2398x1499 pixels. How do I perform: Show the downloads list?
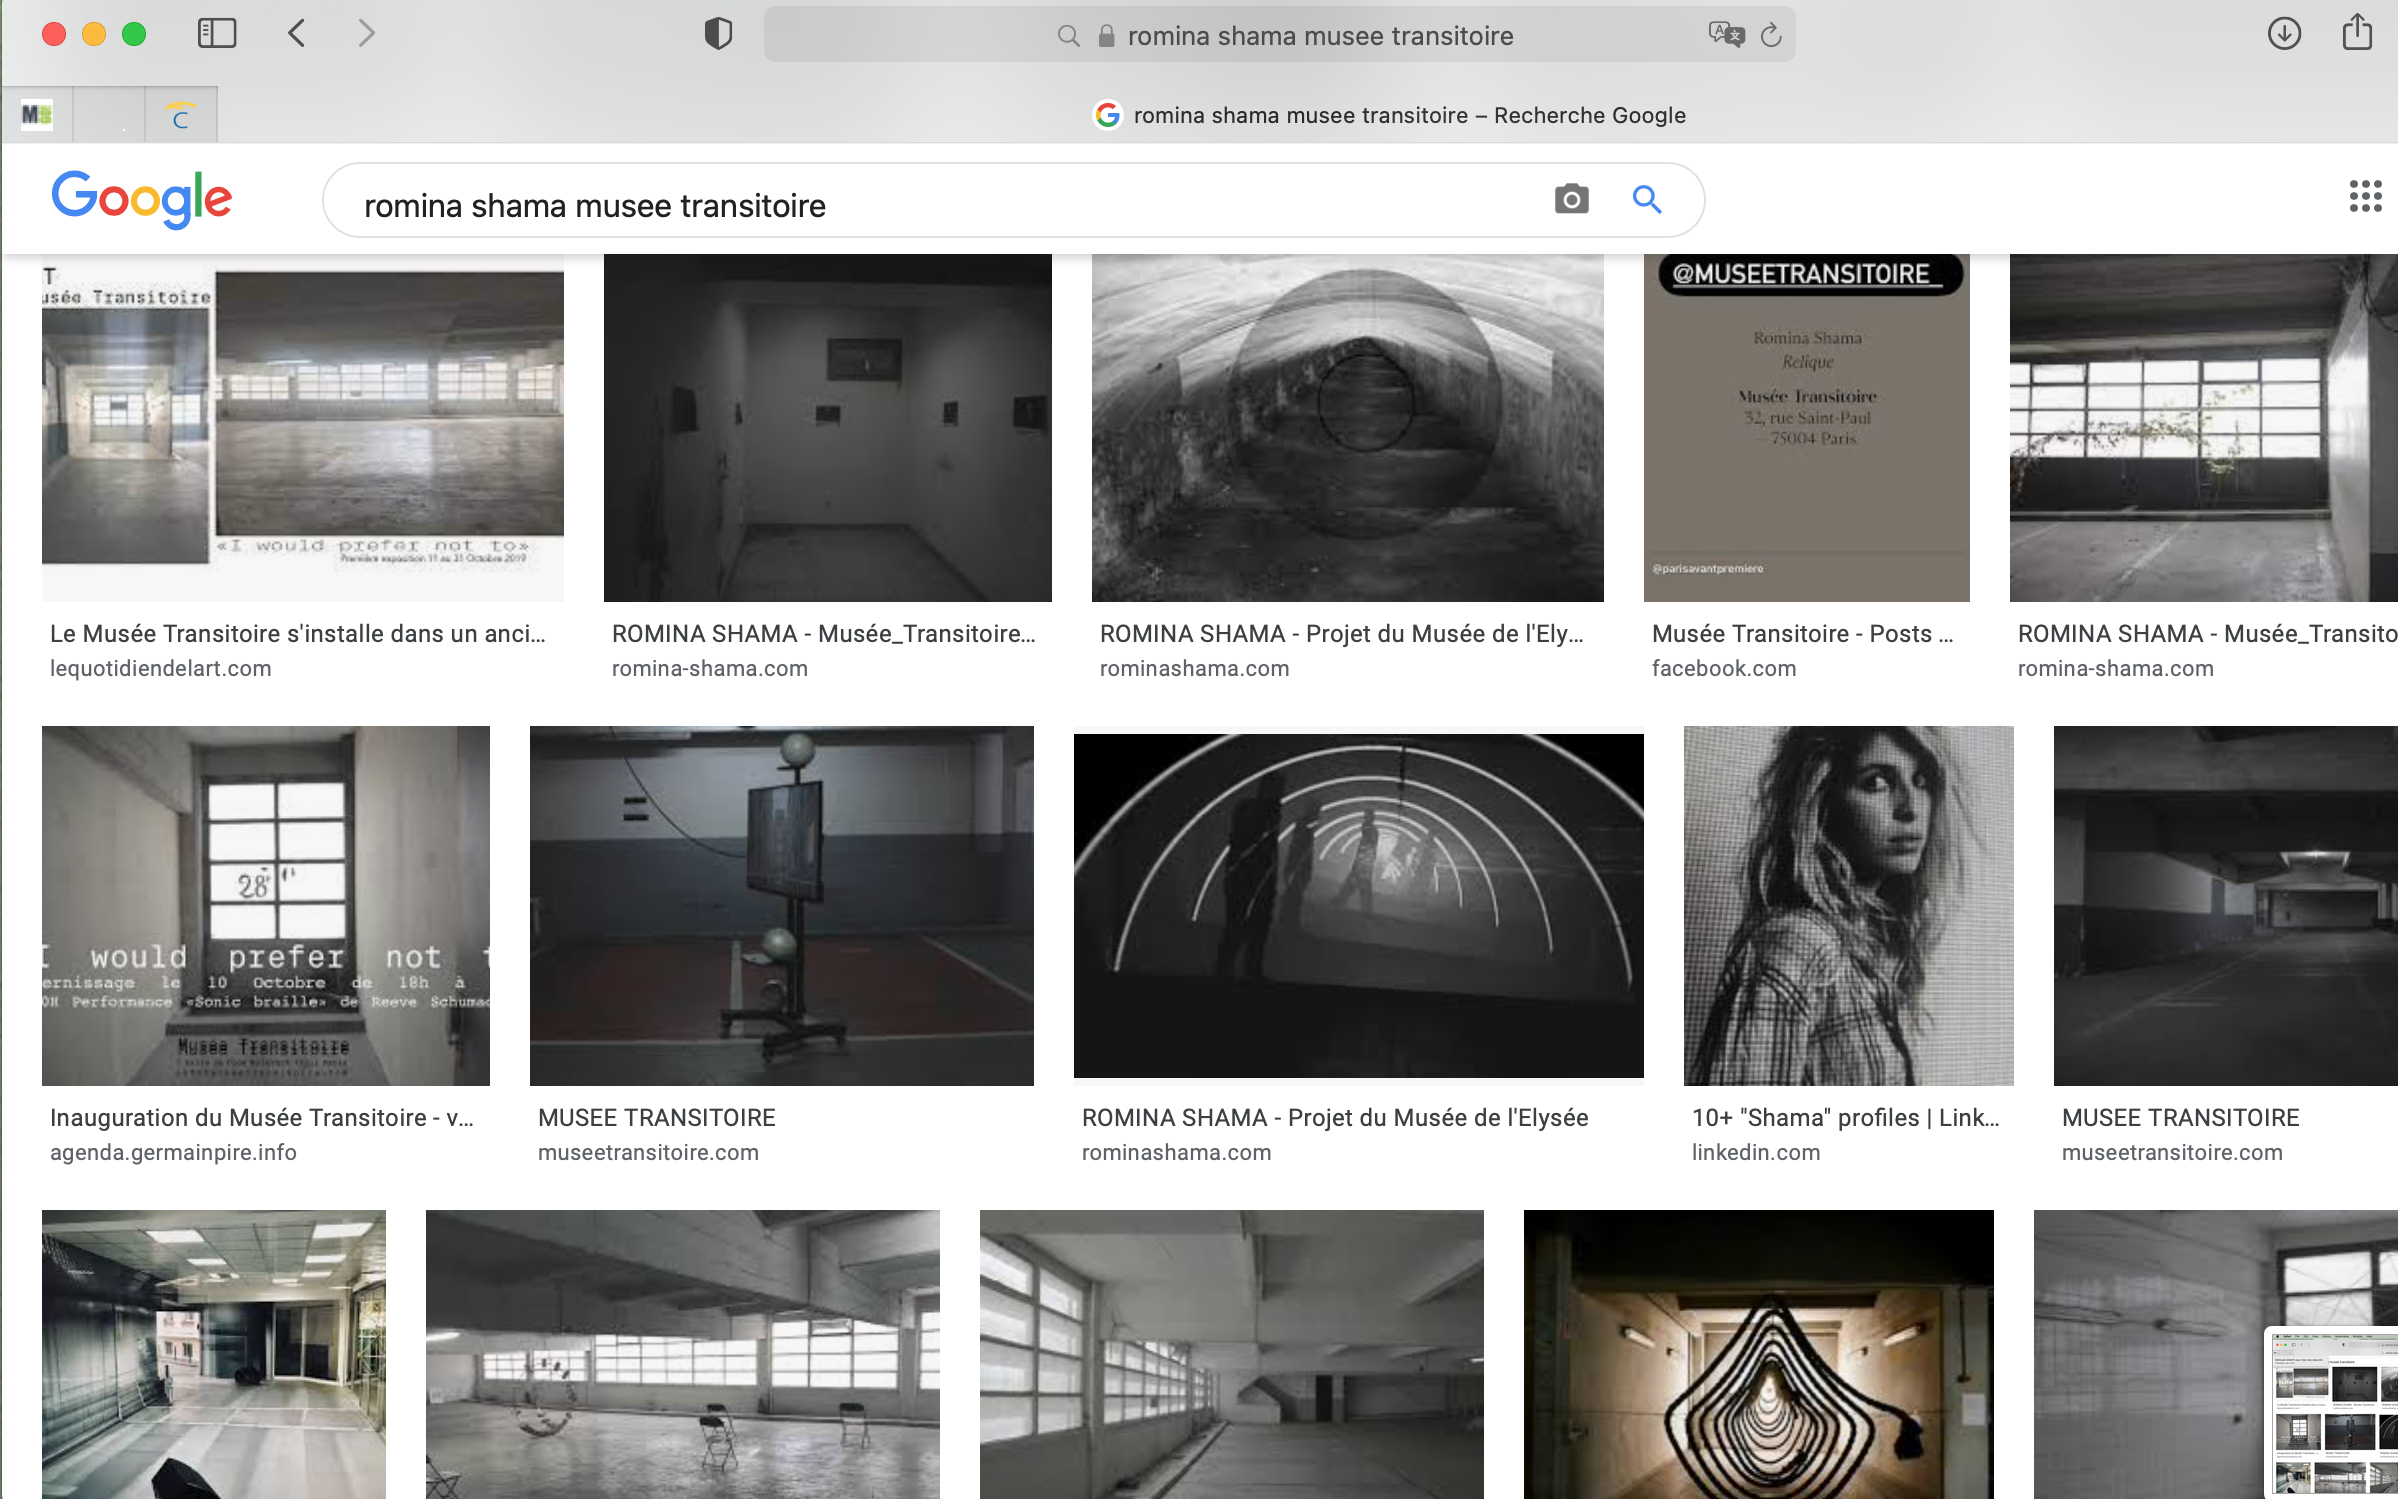tap(2284, 34)
